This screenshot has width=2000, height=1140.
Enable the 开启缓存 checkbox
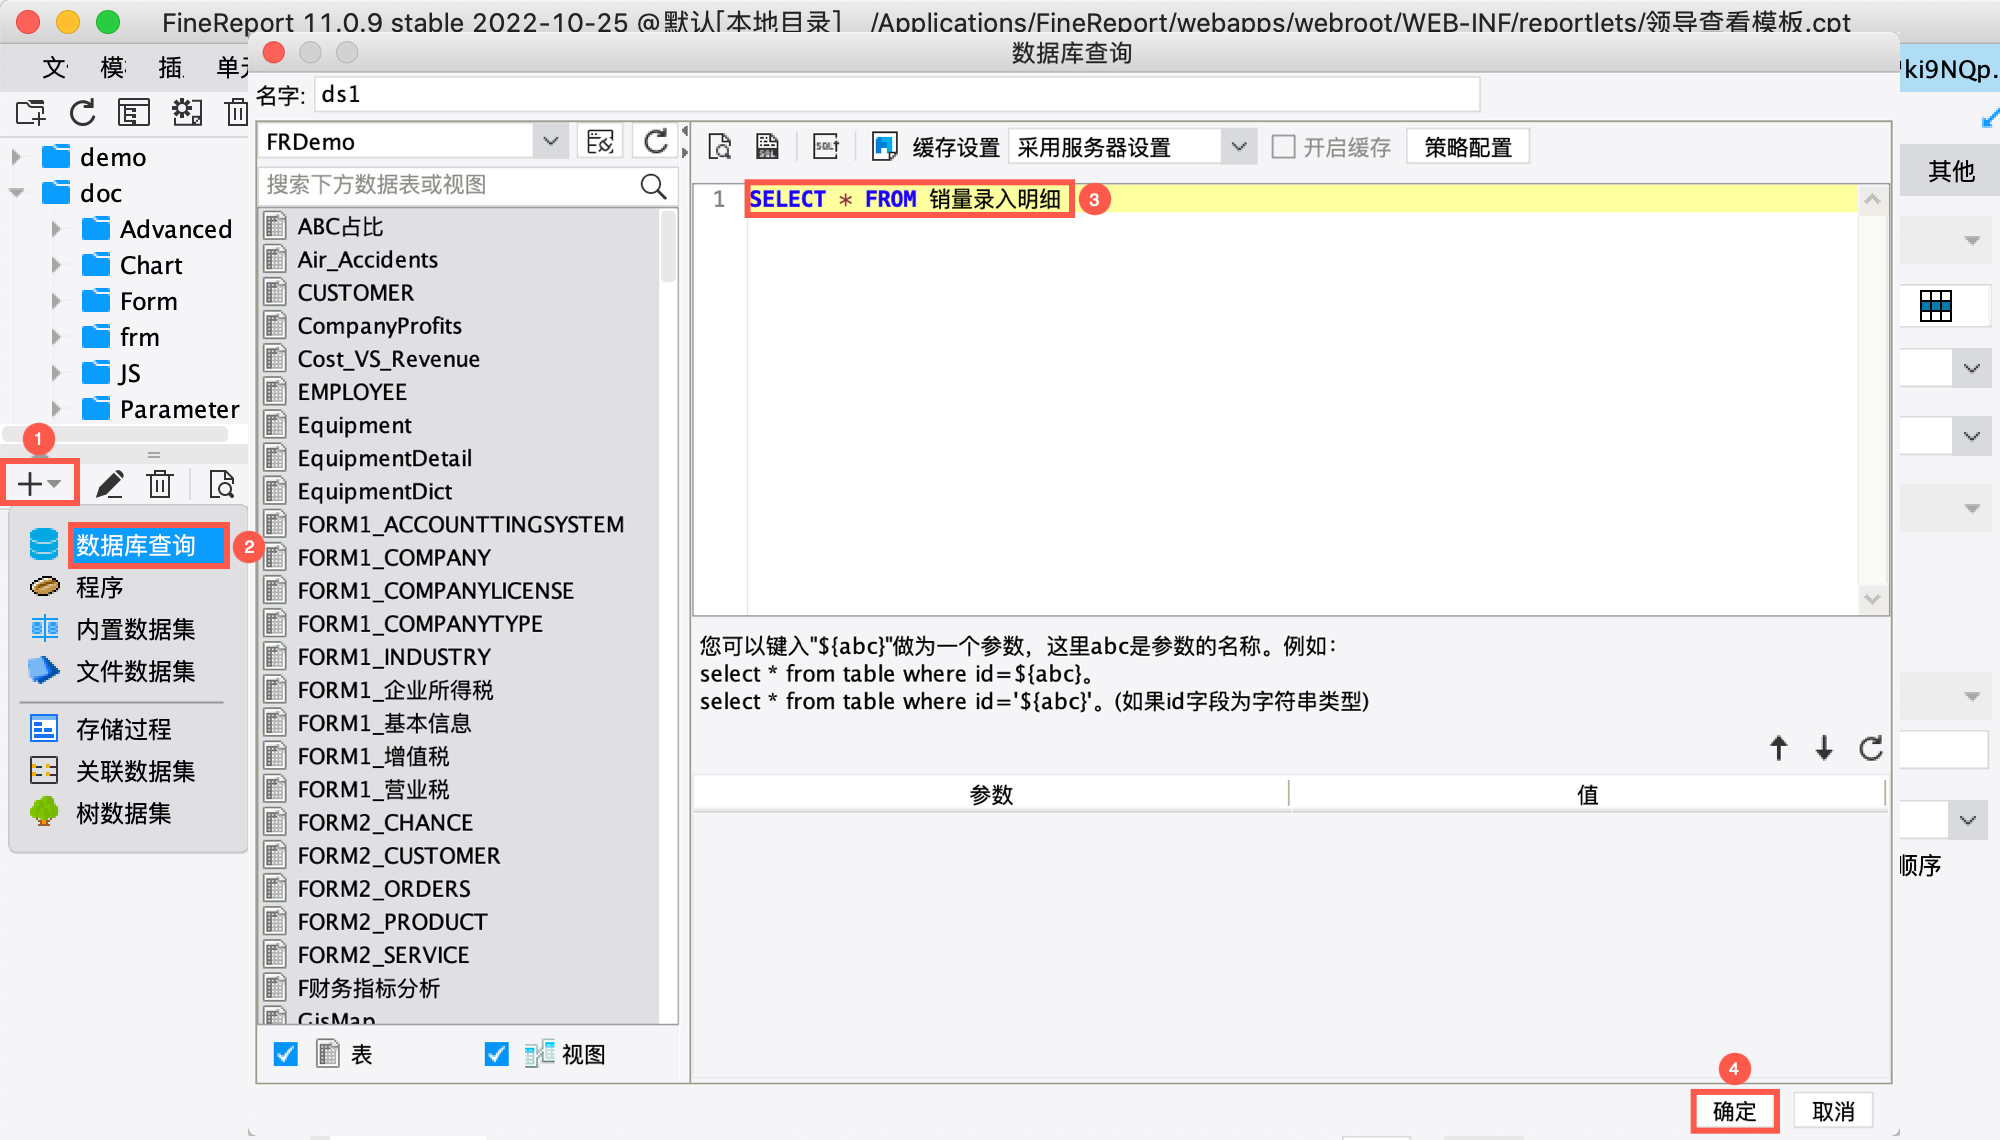(1283, 147)
